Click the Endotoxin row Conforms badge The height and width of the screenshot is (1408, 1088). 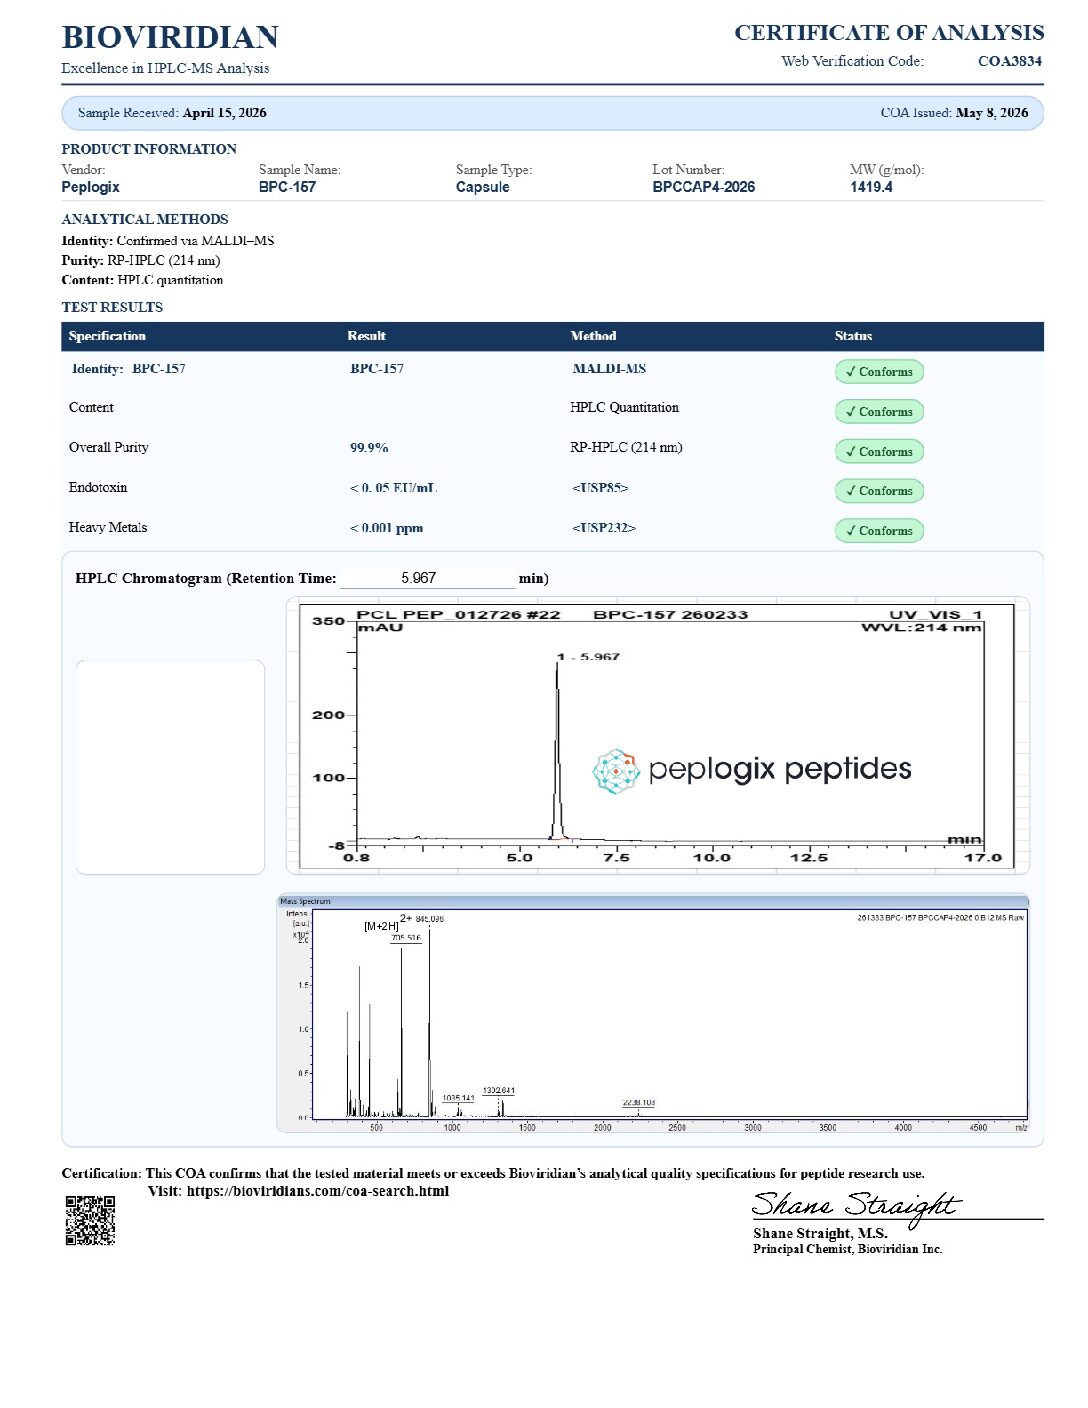pyautogui.click(x=879, y=491)
